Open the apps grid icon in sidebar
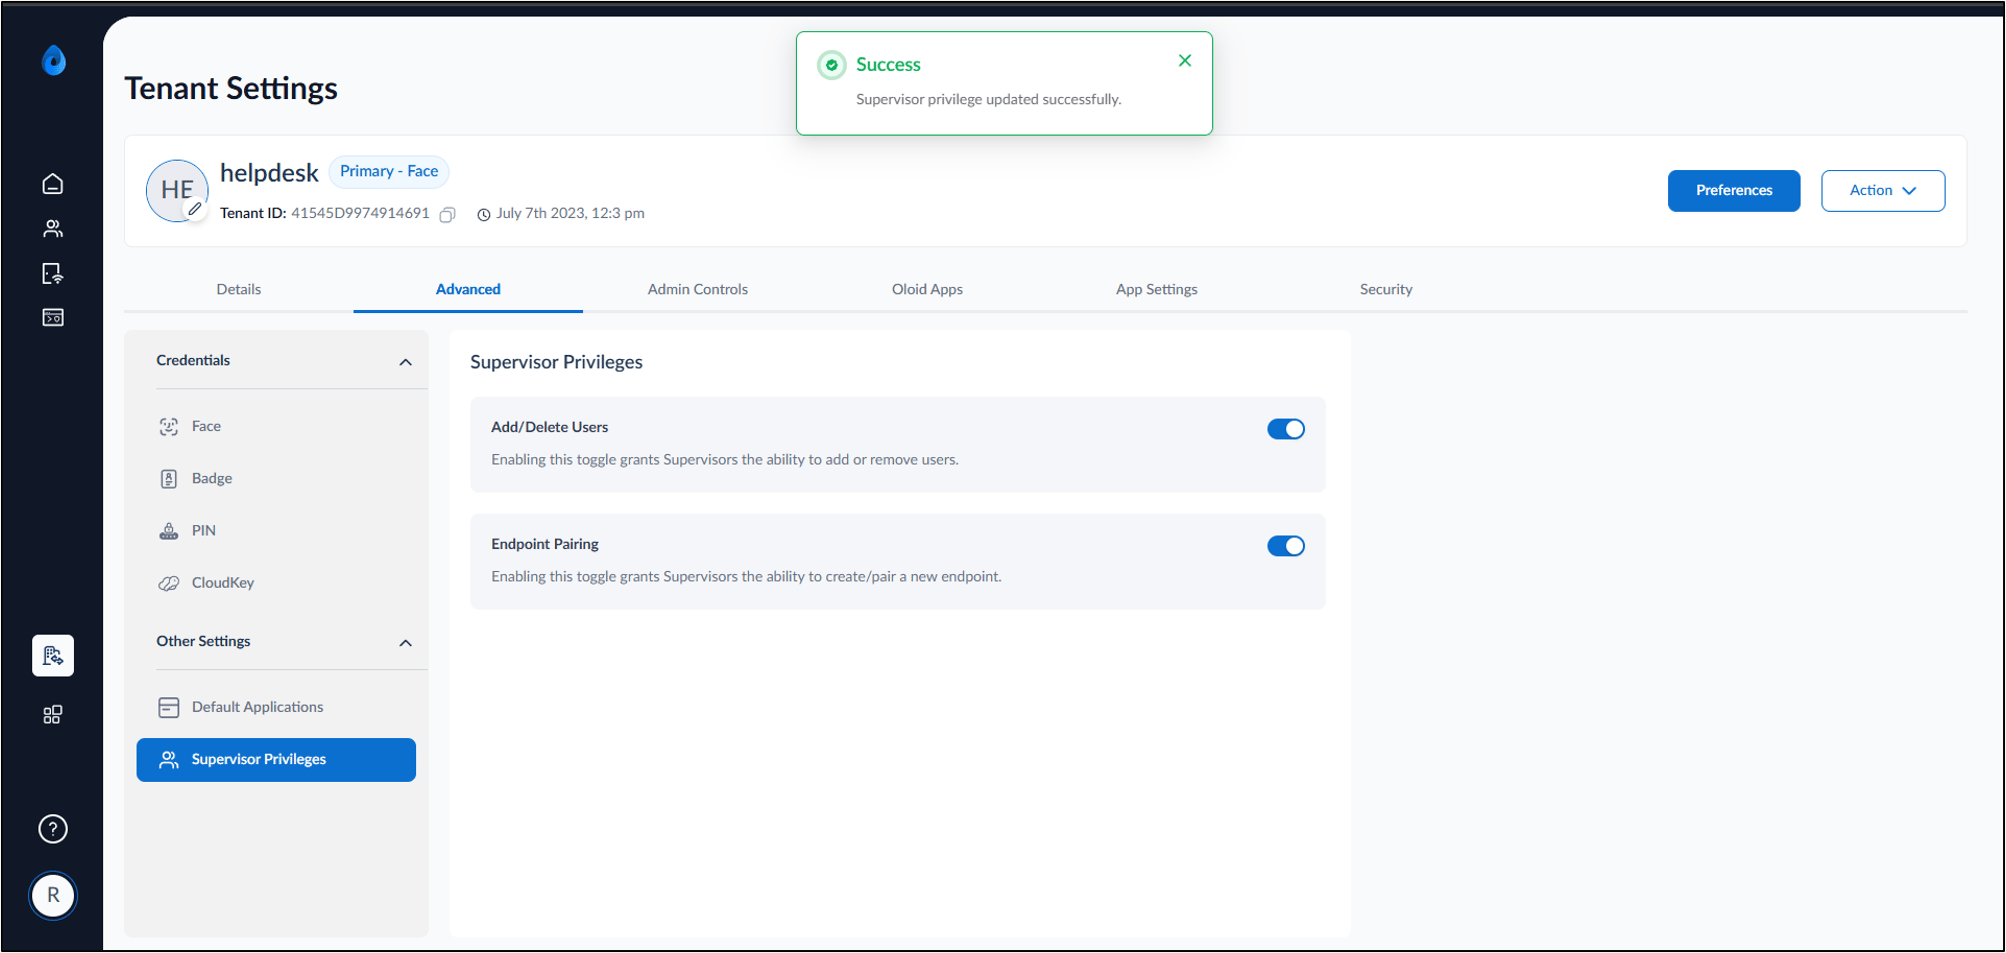The height and width of the screenshot is (953, 2006). coord(53,715)
